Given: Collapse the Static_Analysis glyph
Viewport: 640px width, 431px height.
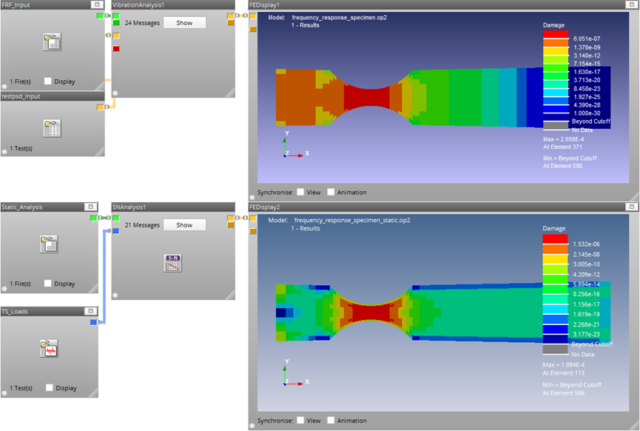Looking at the screenshot, I should pos(91,207).
